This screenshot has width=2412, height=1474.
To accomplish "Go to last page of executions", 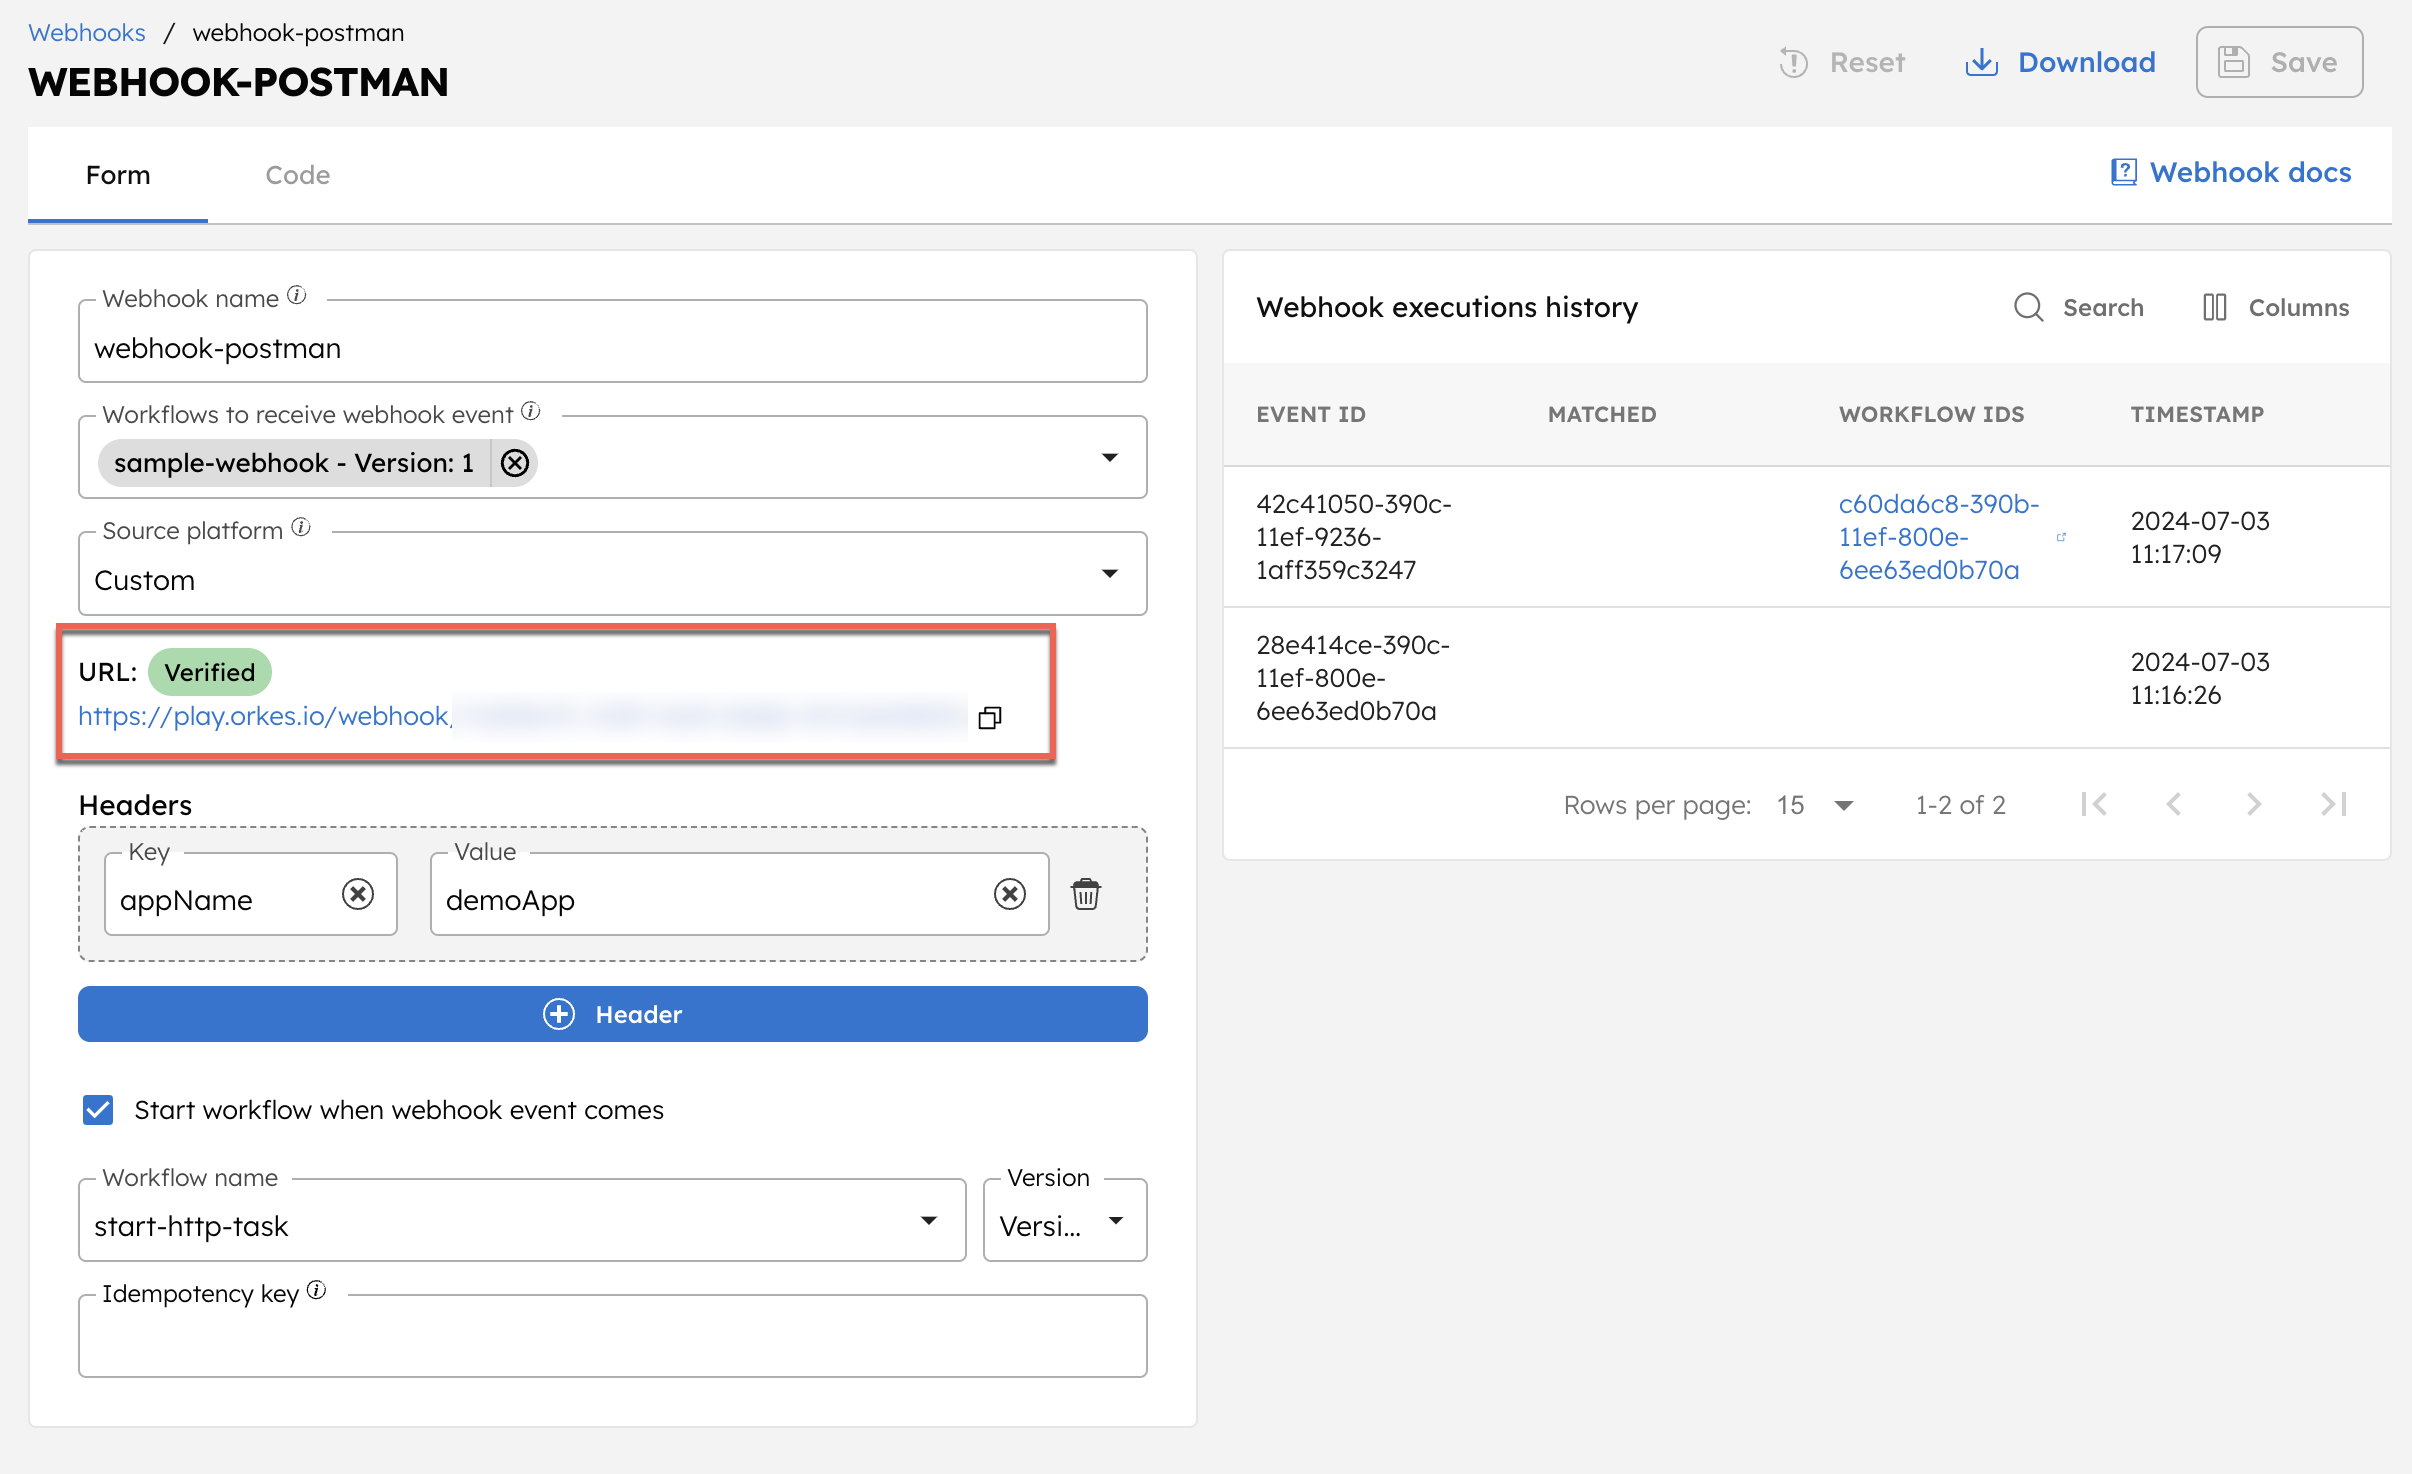I will pyautogui.click(x=2334, y=804).
